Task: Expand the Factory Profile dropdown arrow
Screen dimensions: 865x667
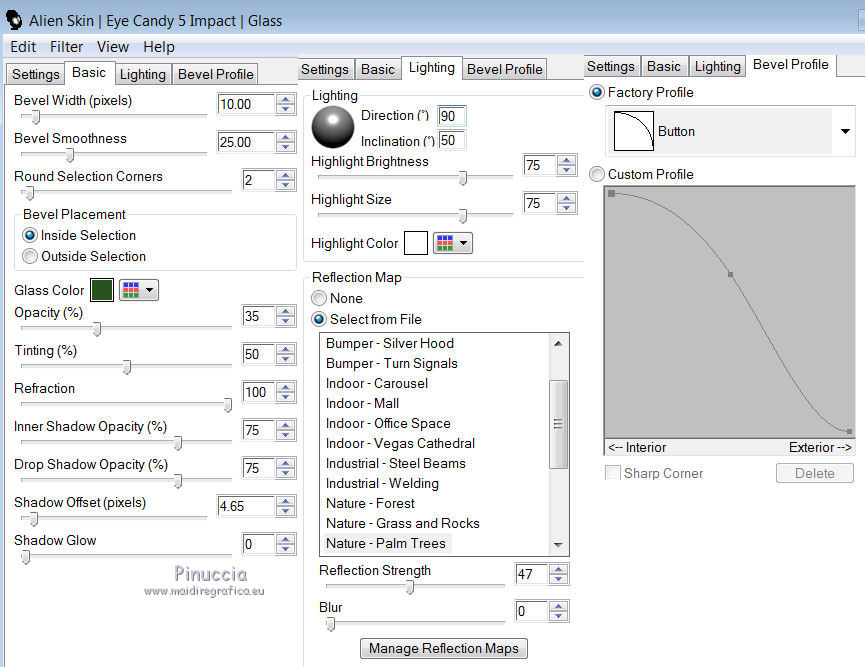Action: click(845, 131)
